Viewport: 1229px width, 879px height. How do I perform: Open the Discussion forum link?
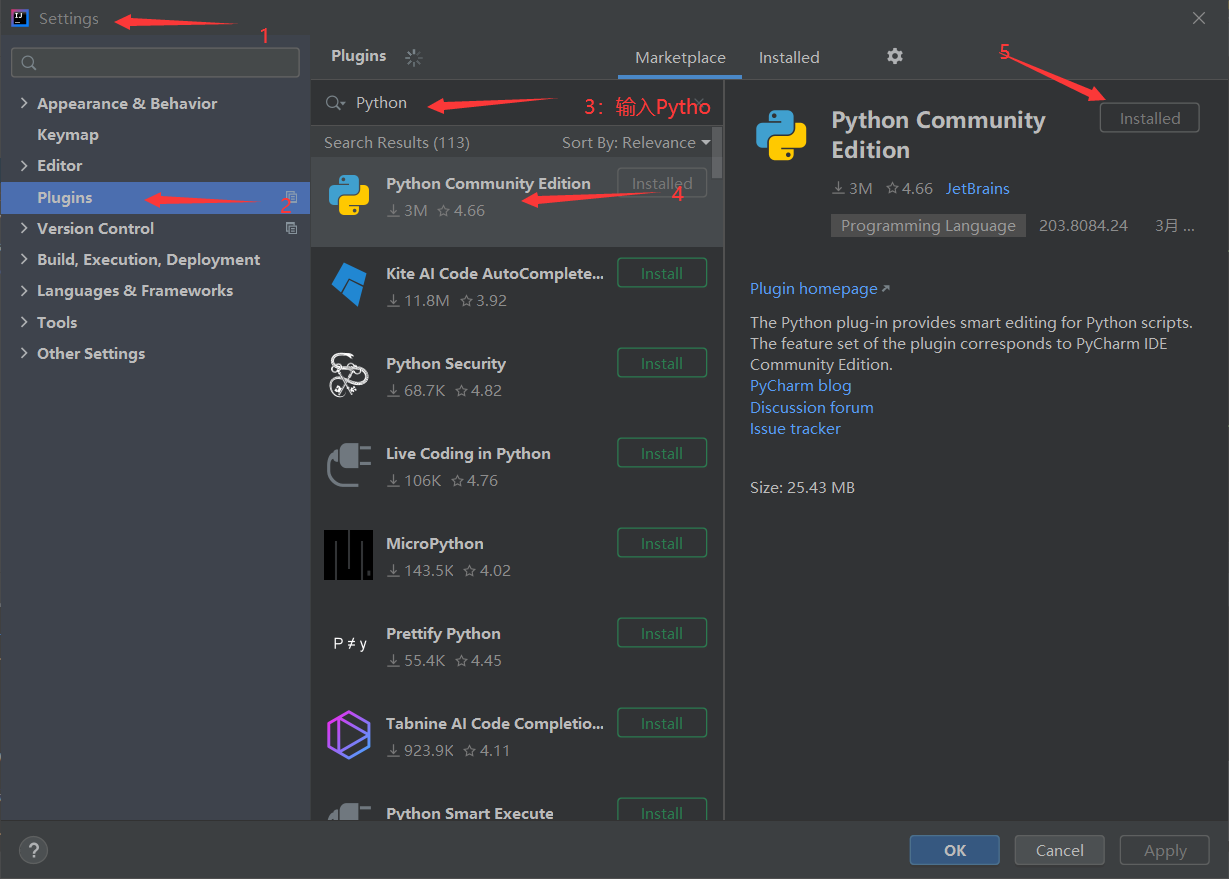coord(812,407)
